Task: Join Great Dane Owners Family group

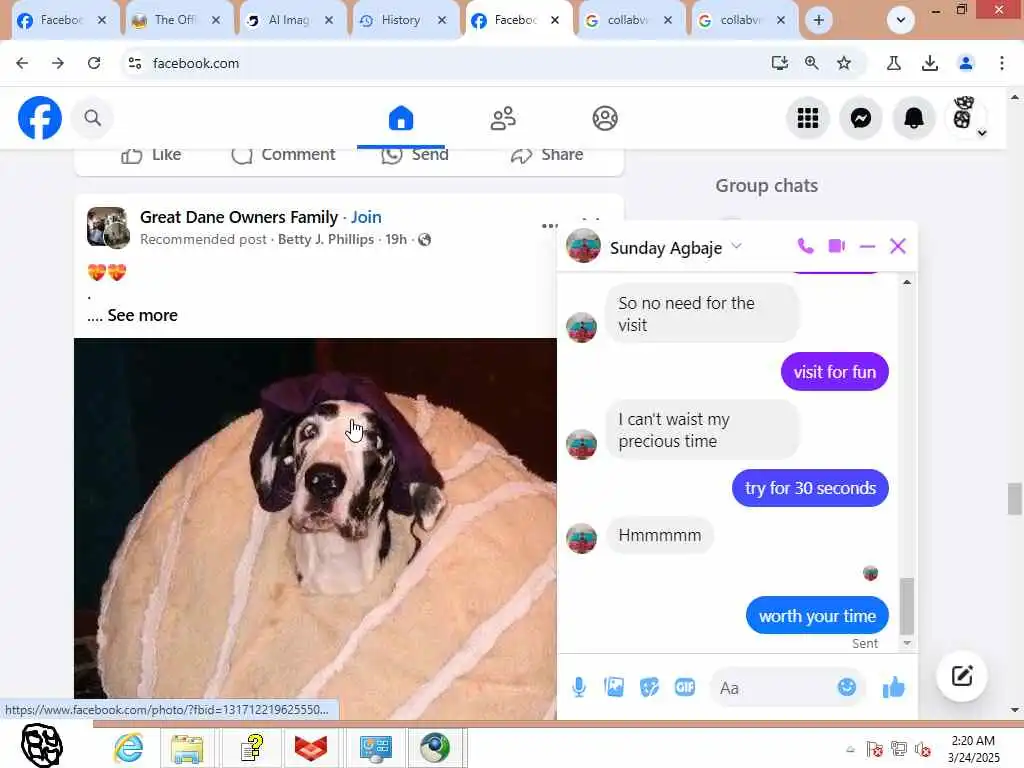Action: (366, 217)
